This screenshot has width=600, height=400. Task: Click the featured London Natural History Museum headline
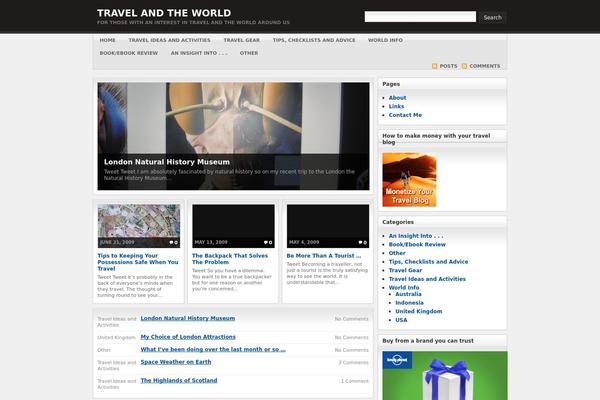click(x=167, y=162)
